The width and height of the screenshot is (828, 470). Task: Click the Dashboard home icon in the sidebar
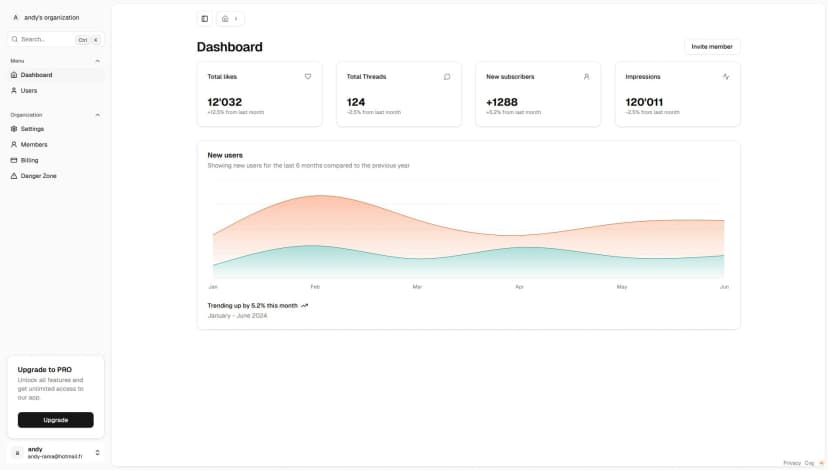[14, 75]
